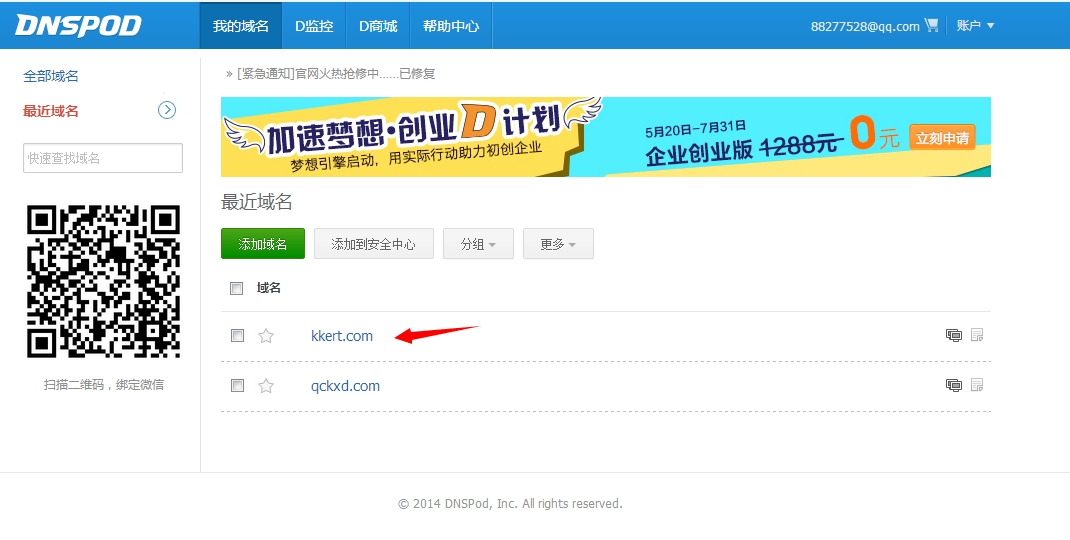
Task: Click the 扫描二维码，绑定微信 caption
Action: point(104,385)
